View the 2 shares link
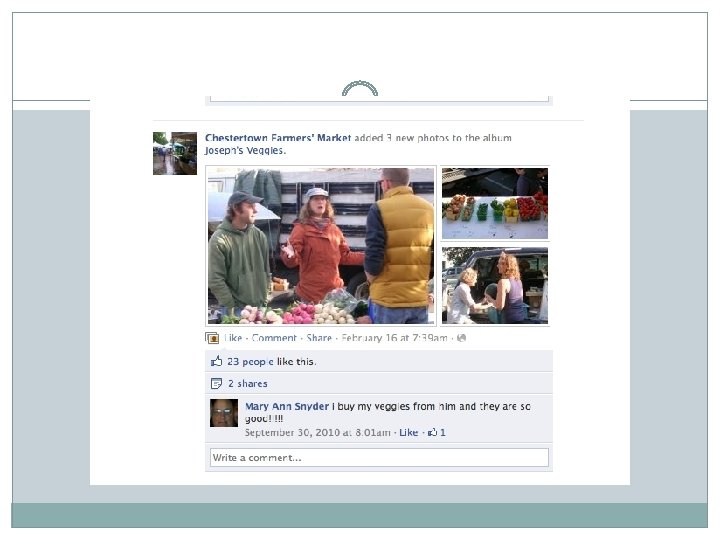This screenshot has height=540, width=720. click(248, 383)
